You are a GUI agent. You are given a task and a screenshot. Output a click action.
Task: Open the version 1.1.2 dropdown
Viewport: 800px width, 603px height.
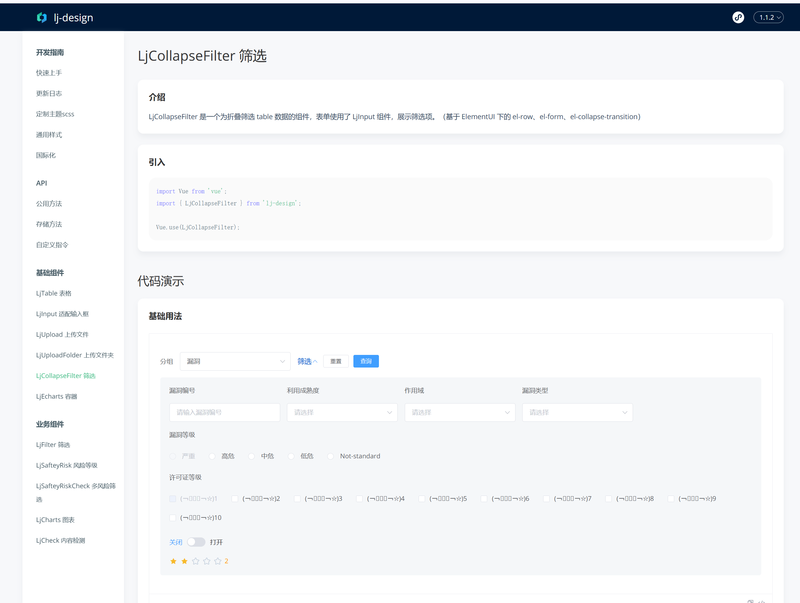click(770, 17)
